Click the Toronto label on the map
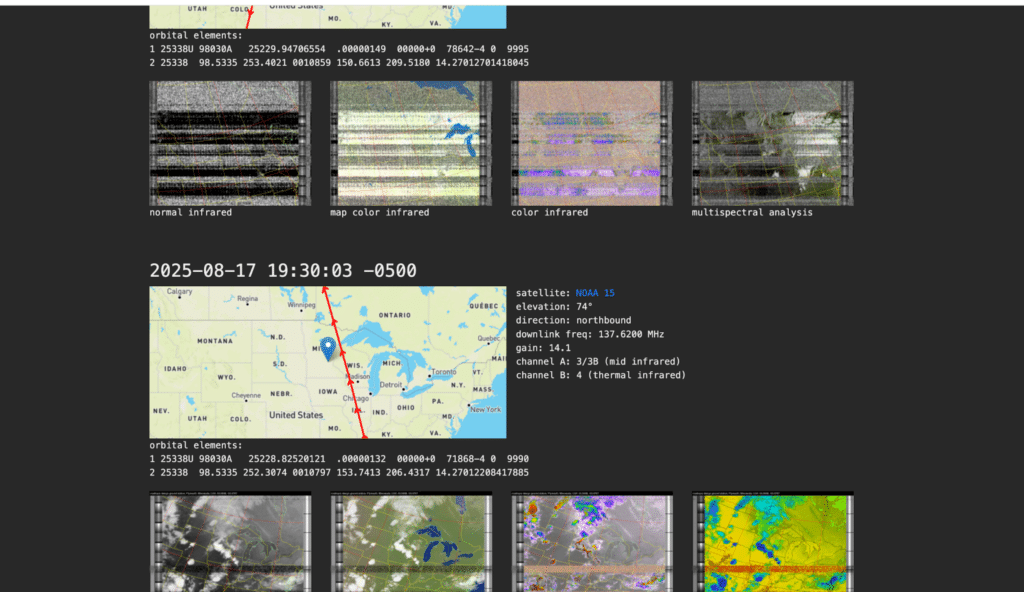Screen dimensions: 1024x592 tap(444, 372)
